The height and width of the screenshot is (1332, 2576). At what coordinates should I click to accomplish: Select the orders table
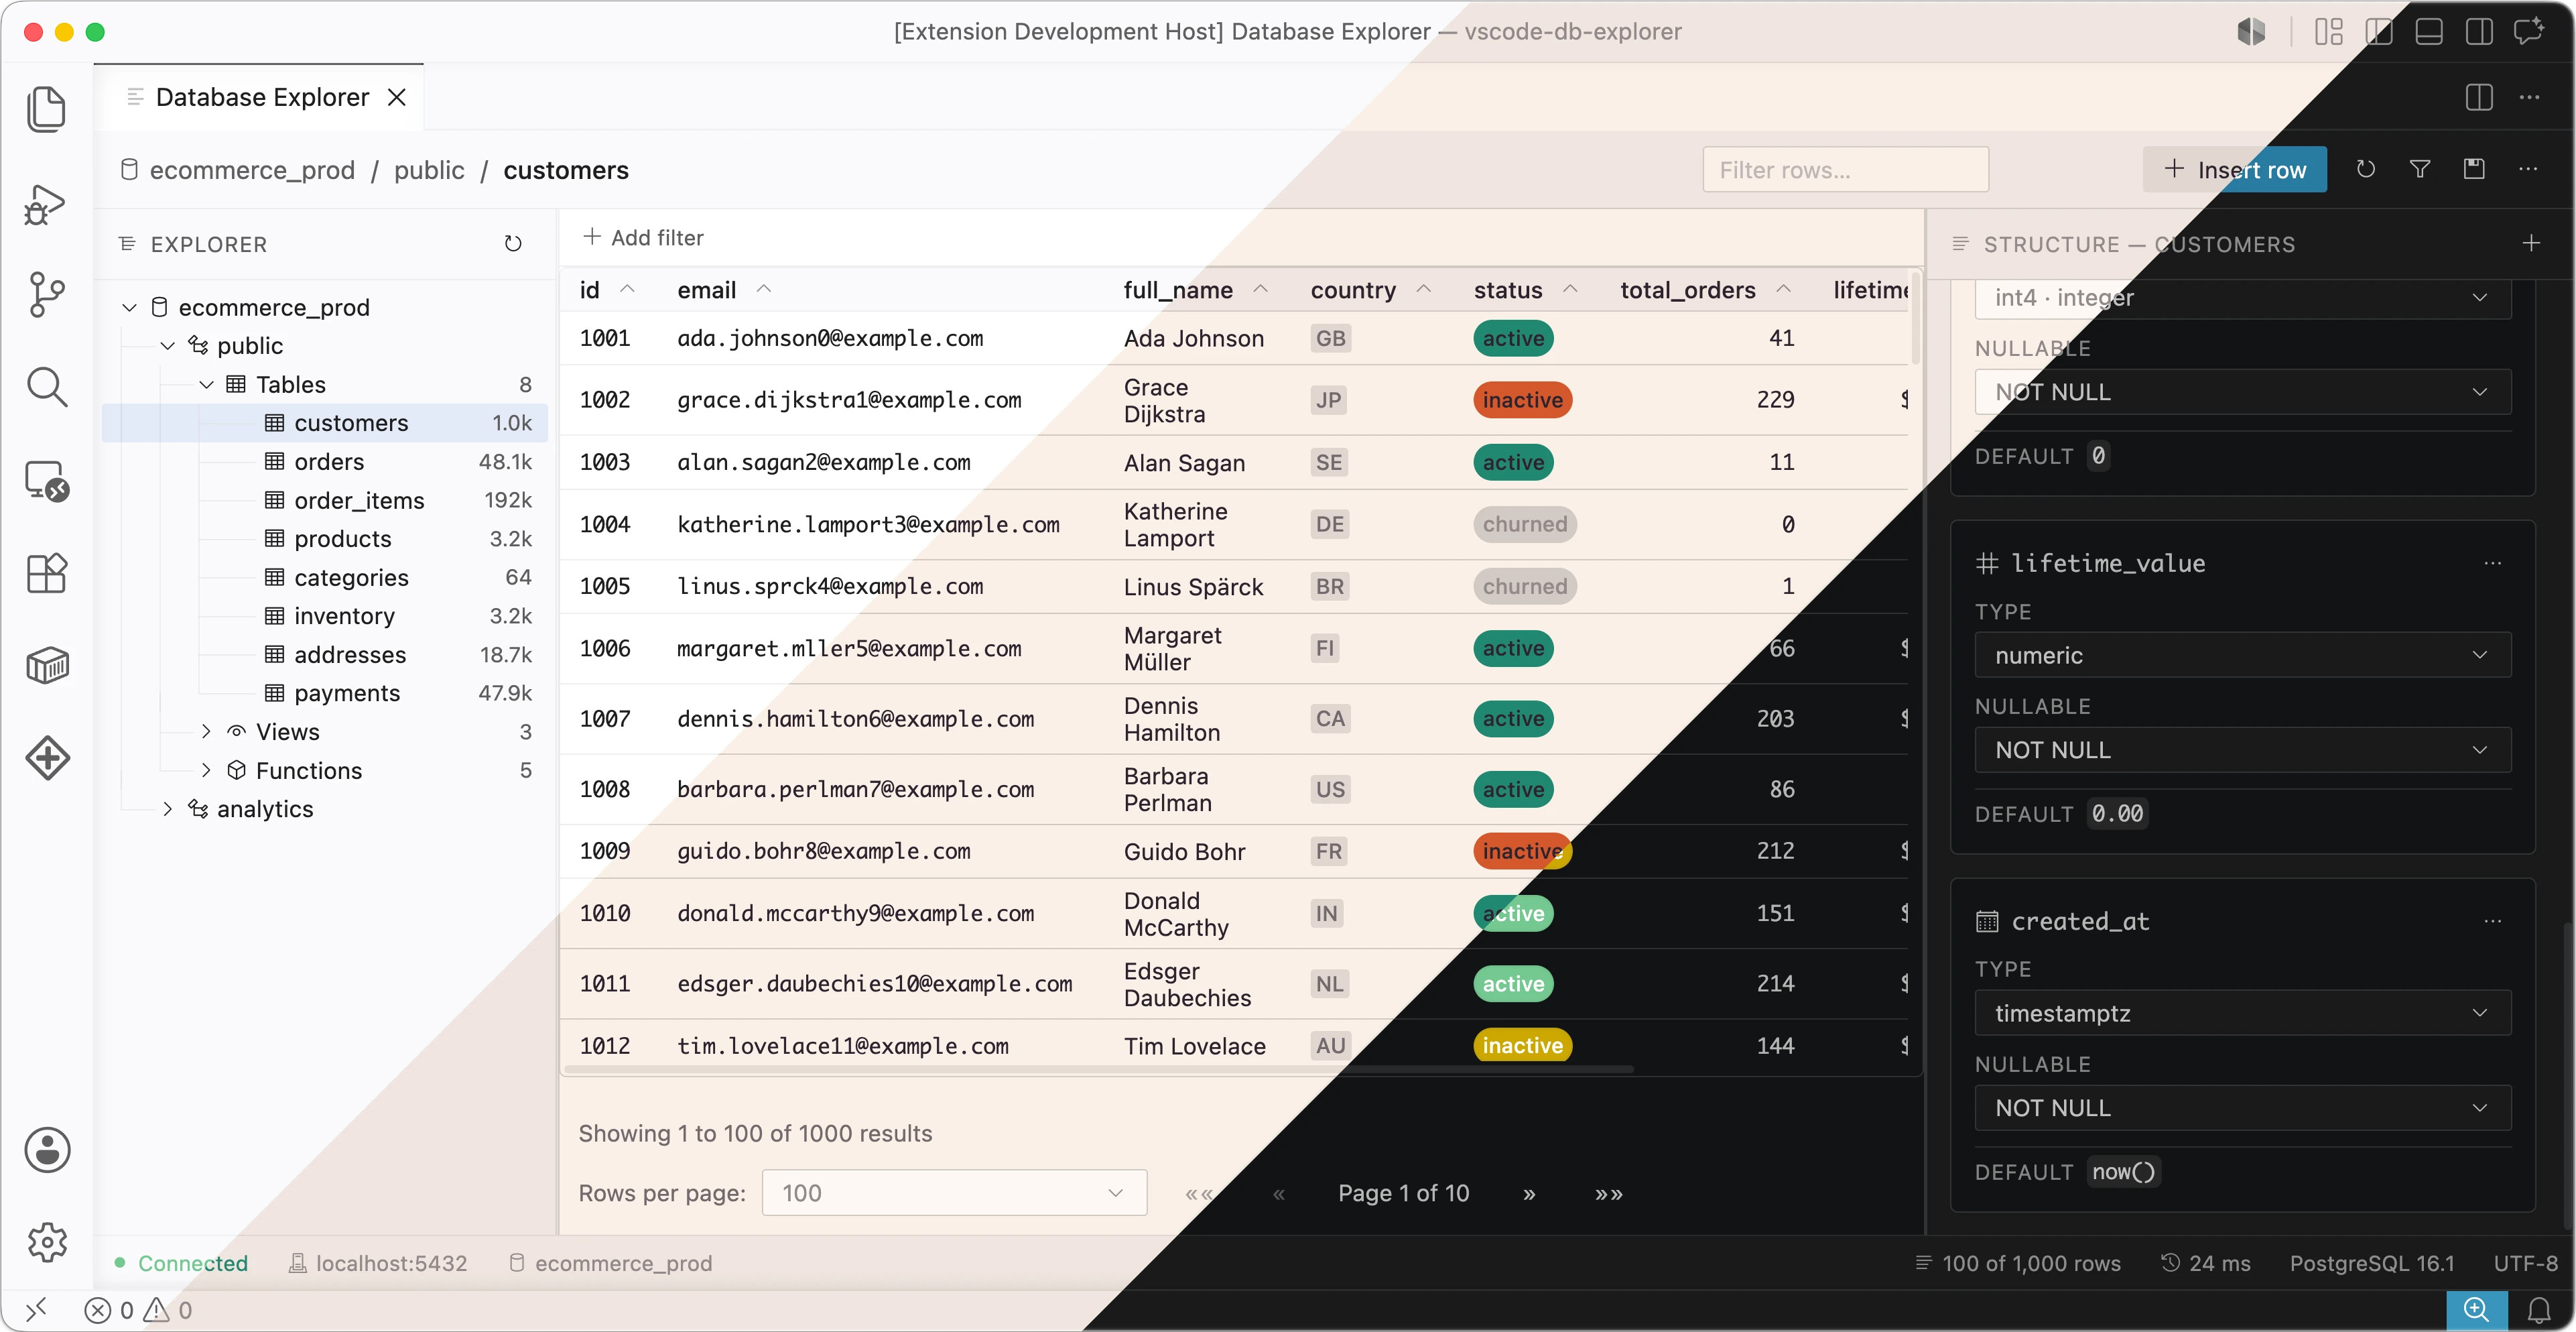pyautogui.click(x=324, y=462)
